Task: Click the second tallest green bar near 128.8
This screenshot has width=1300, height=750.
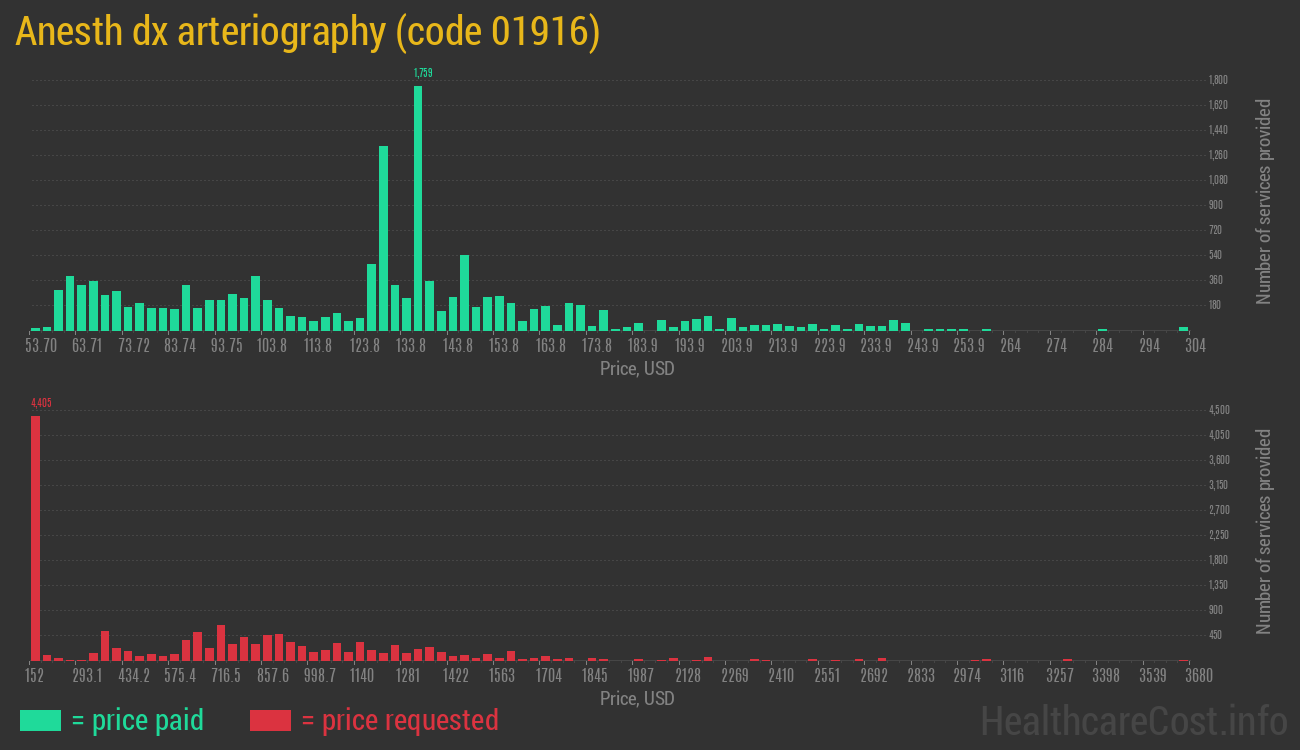Action: click(x=383, y=238)
